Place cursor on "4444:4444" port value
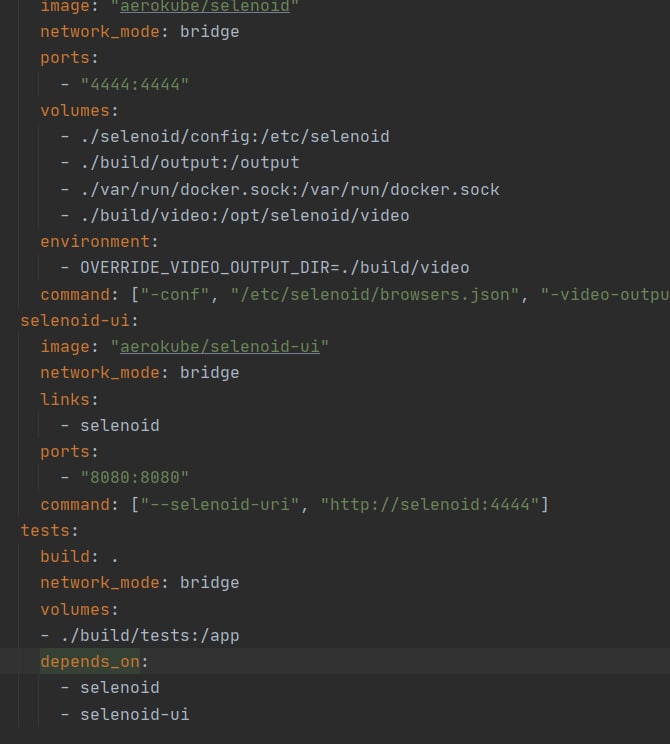The width and height of the screenshot is (670, 744). coord(135,84)
